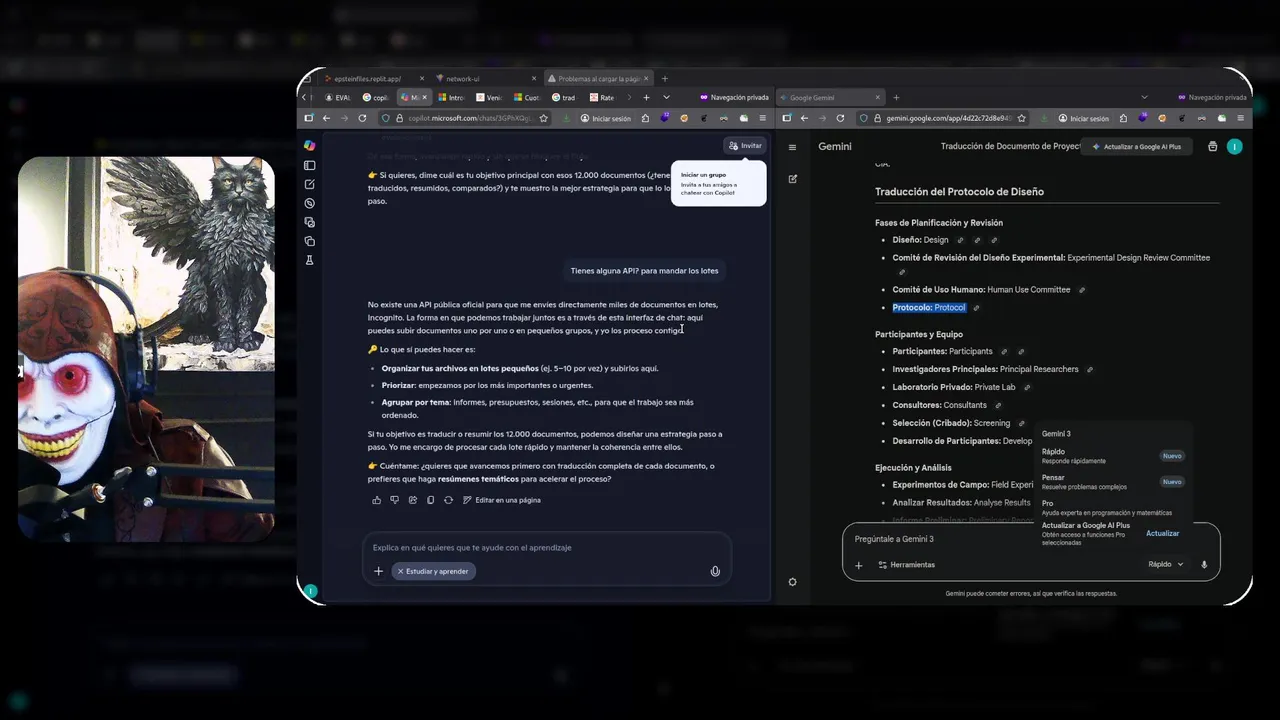The width and height of the screenshot is (1280, 720).
Task: Select 'Pensar' option in Gemini 3 menu
Action: [1112, 482]
